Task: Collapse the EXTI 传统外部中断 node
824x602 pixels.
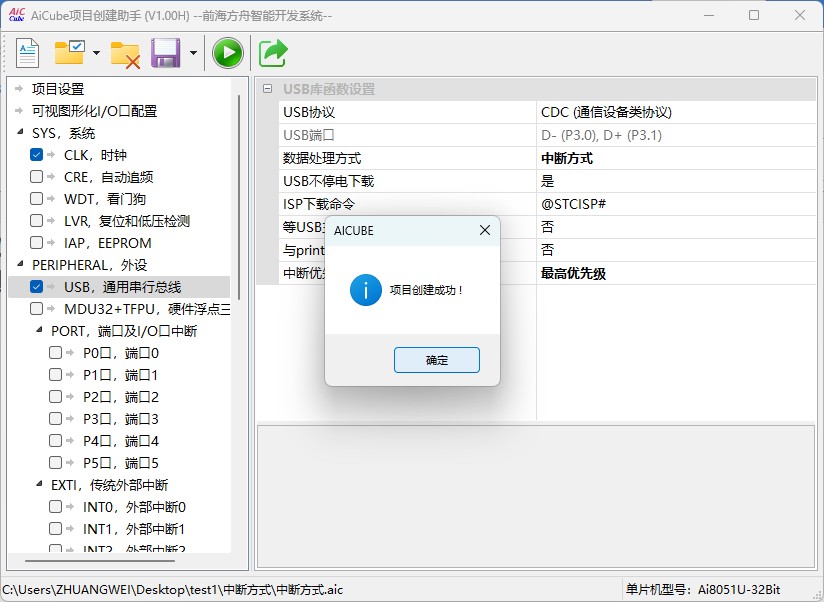Action: pyautogui.click(x=39, y=484)
